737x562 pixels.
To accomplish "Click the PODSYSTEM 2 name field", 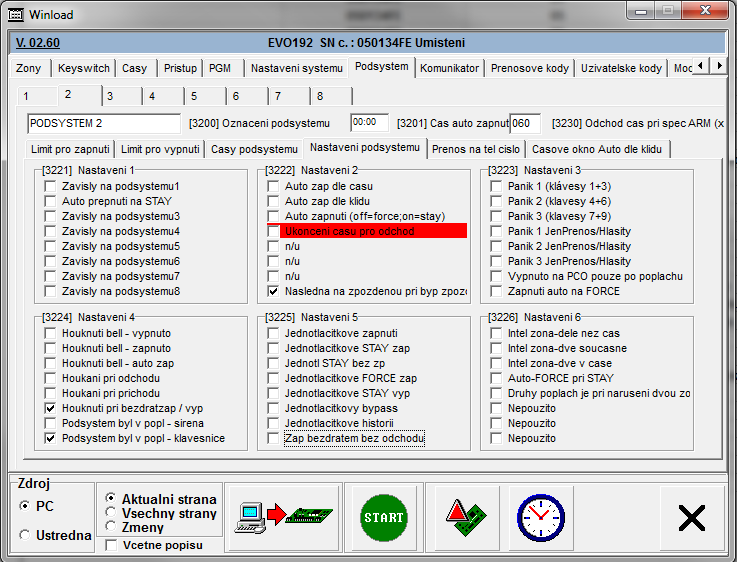I will coord(104,123).
